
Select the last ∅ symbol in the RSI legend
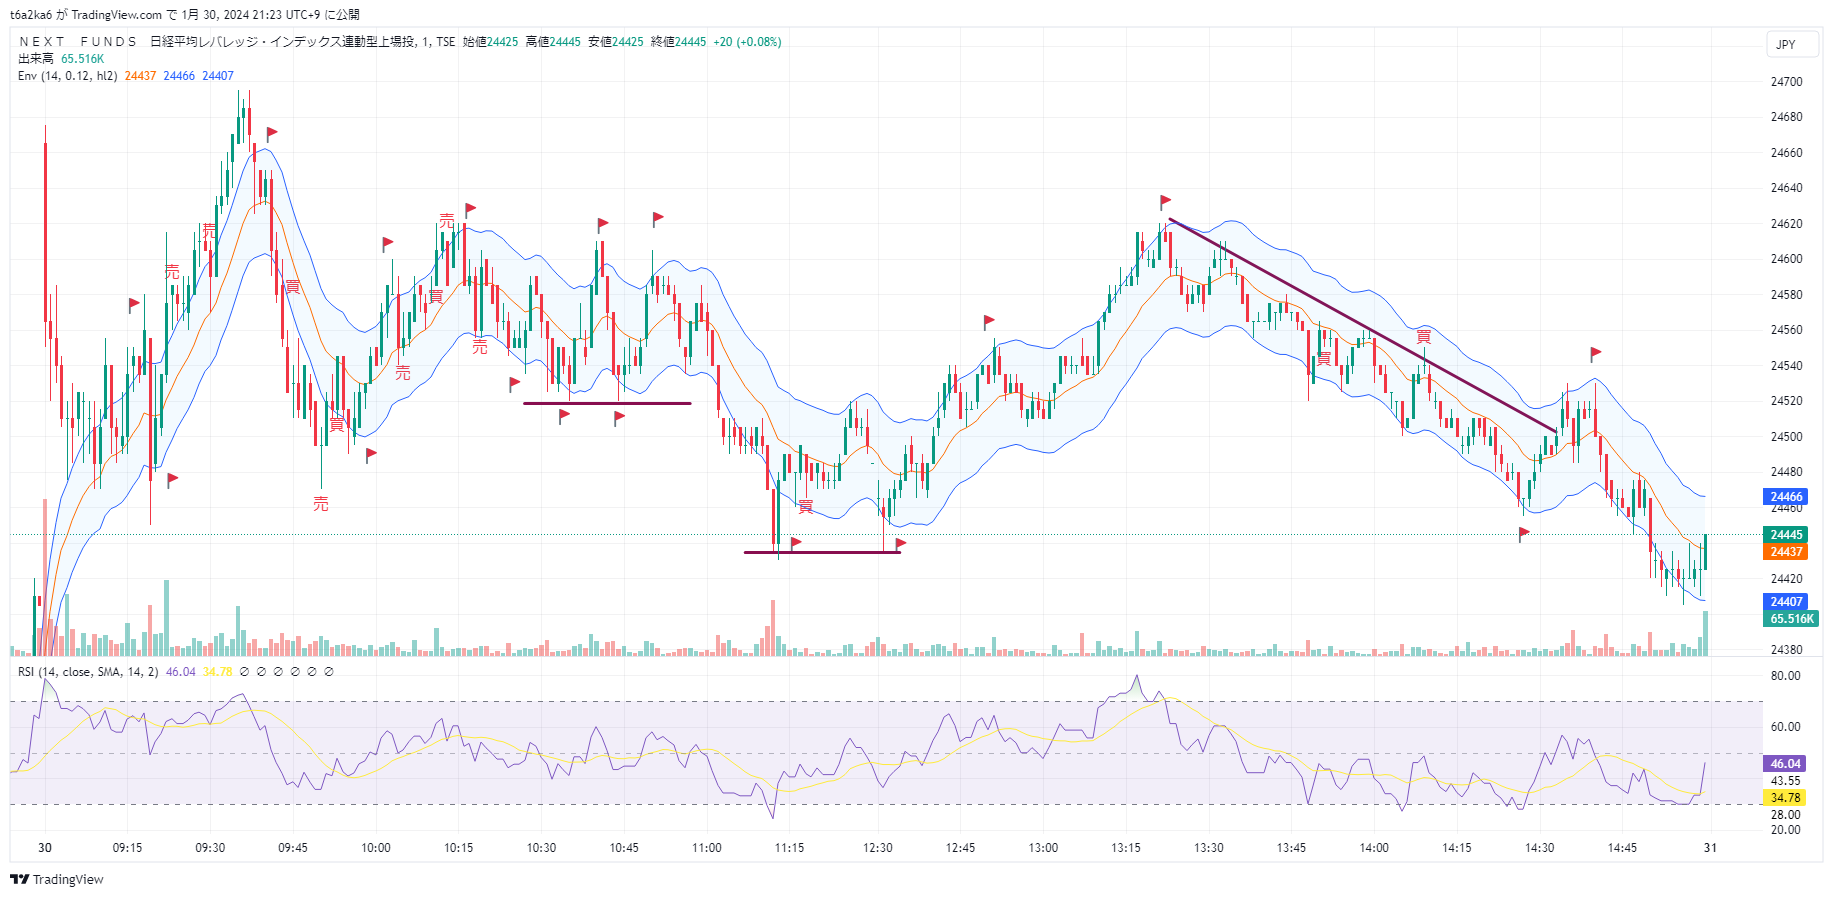pos(329,672)
